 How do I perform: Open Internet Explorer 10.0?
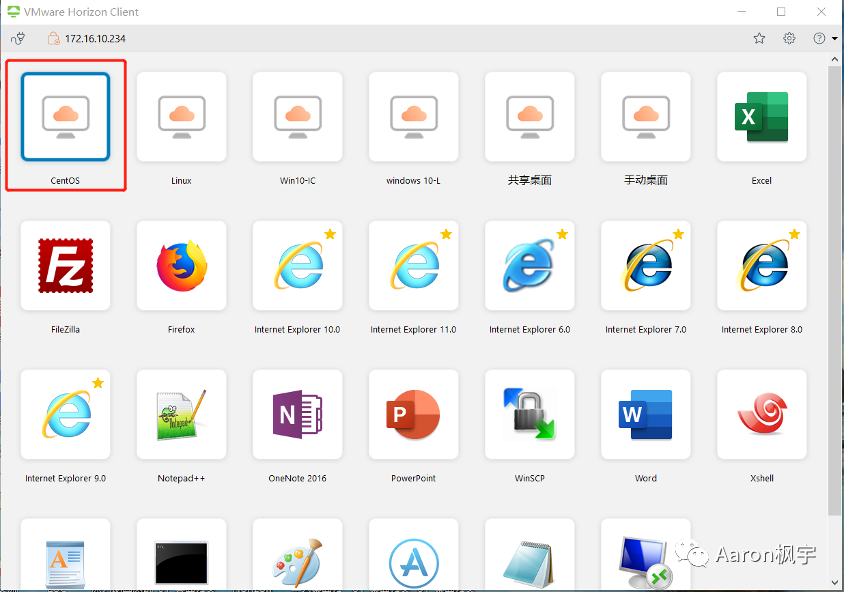coord(298,265)
